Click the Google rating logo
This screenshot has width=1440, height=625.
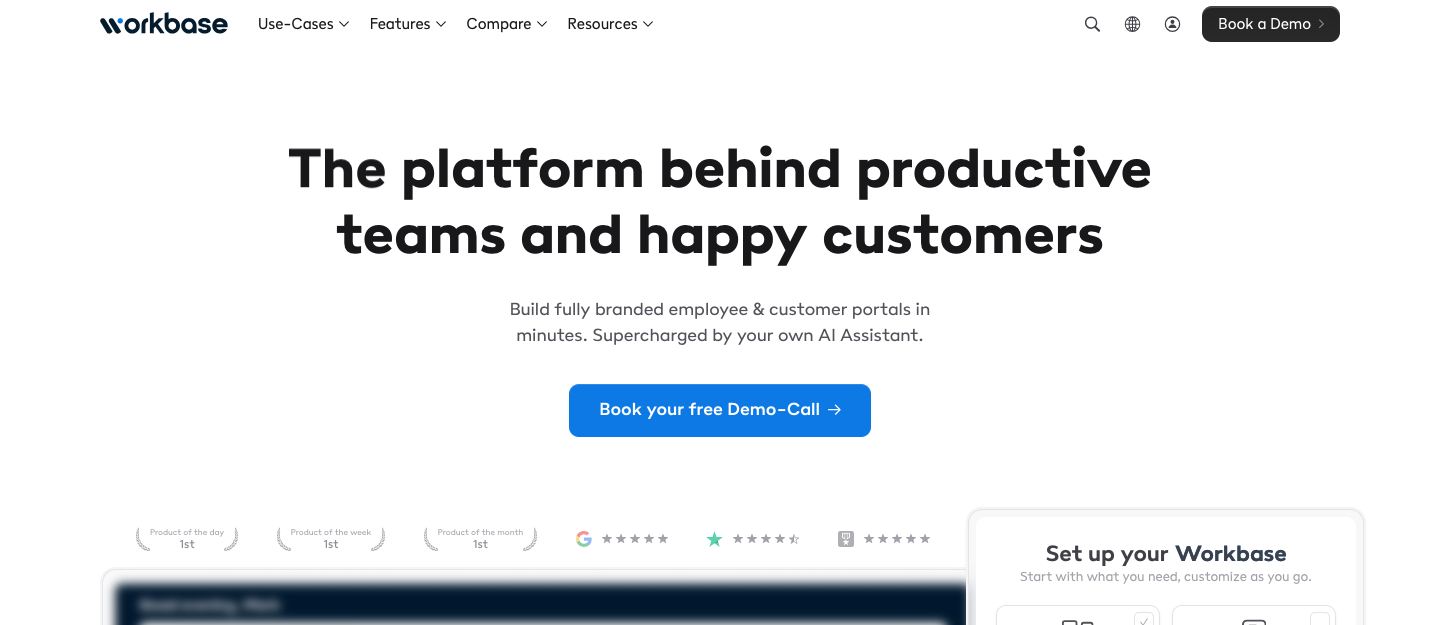(584, 539)
